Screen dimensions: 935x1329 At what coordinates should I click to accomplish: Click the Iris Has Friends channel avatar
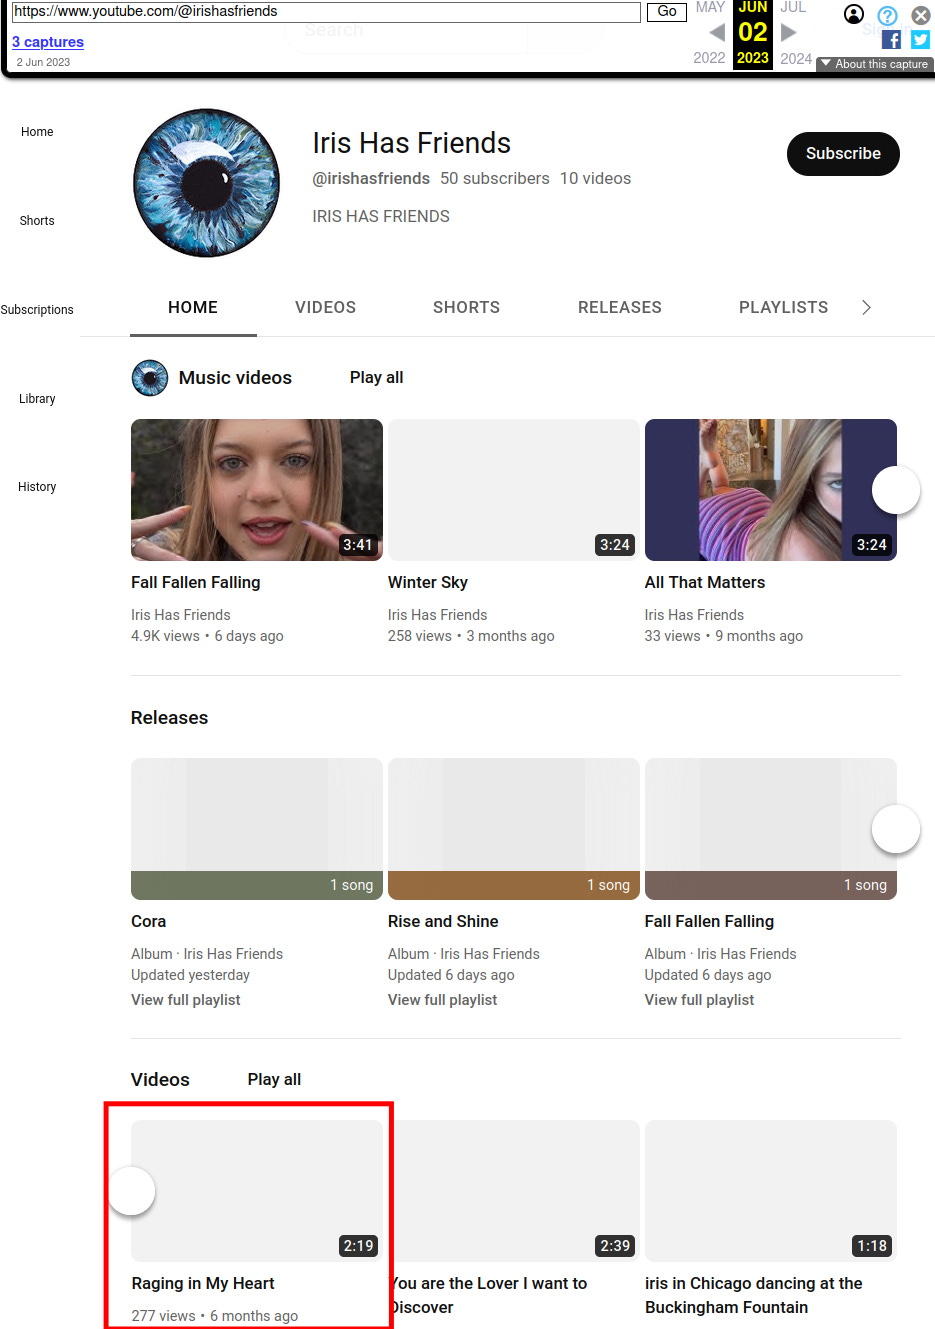click(207, 183)
